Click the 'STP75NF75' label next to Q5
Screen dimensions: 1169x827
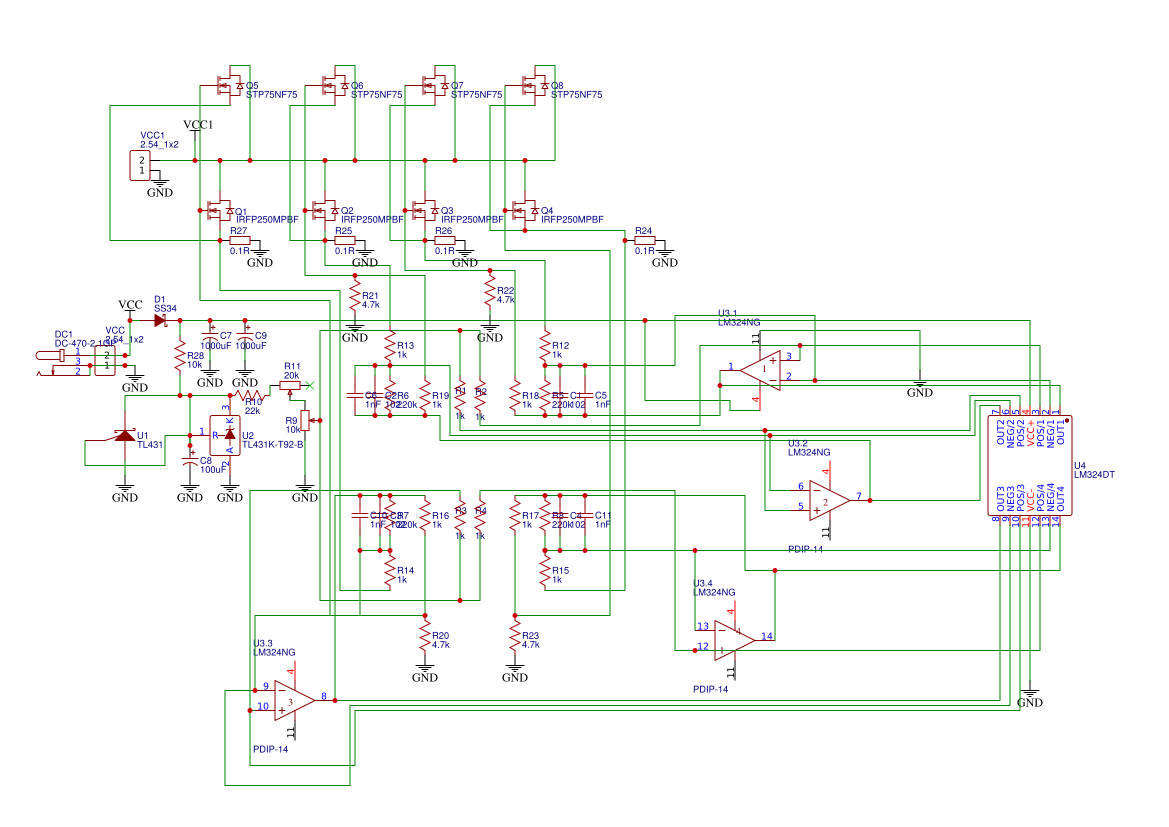[x=271, y=95]
